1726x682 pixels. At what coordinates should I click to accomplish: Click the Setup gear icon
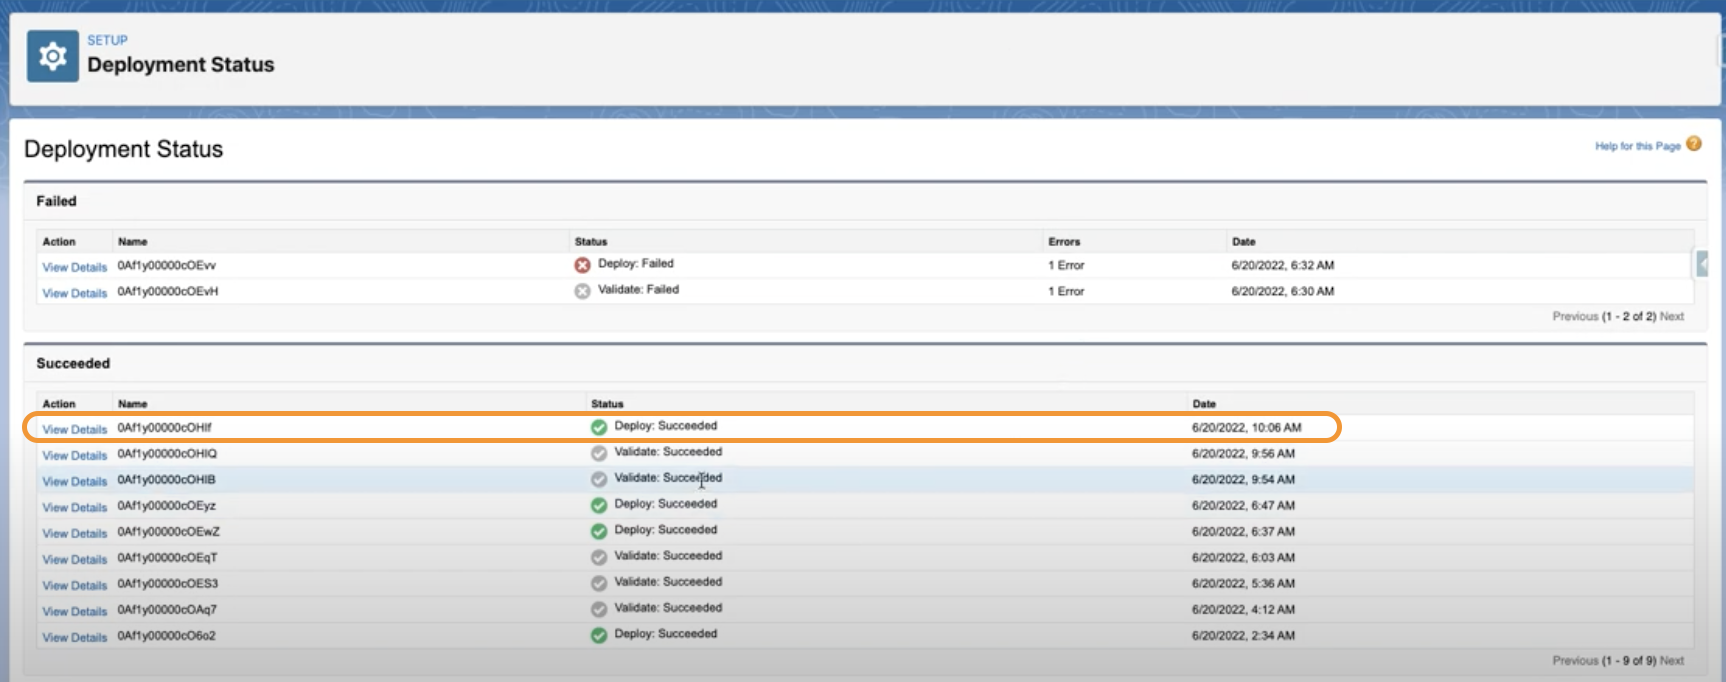[52, 56]
